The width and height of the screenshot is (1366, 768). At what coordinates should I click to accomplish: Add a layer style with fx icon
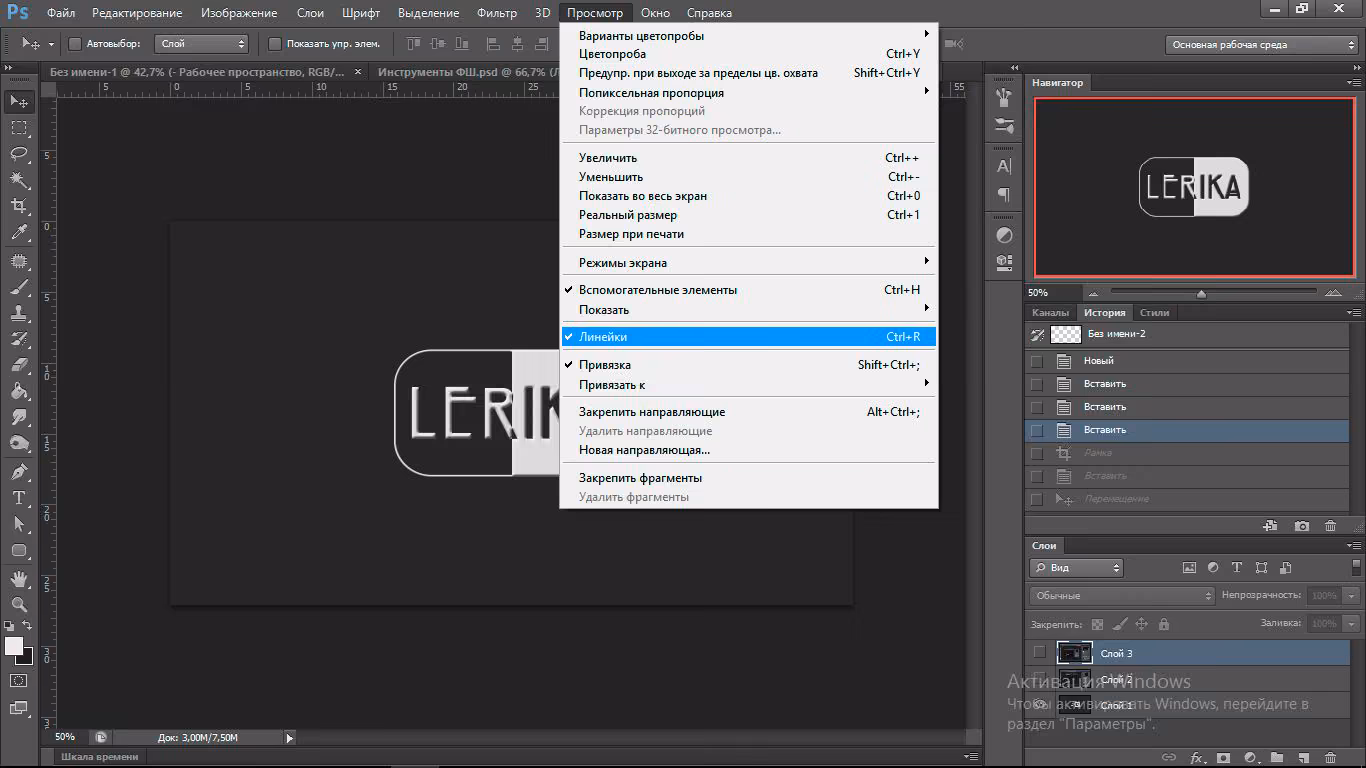pos(1196,757)
